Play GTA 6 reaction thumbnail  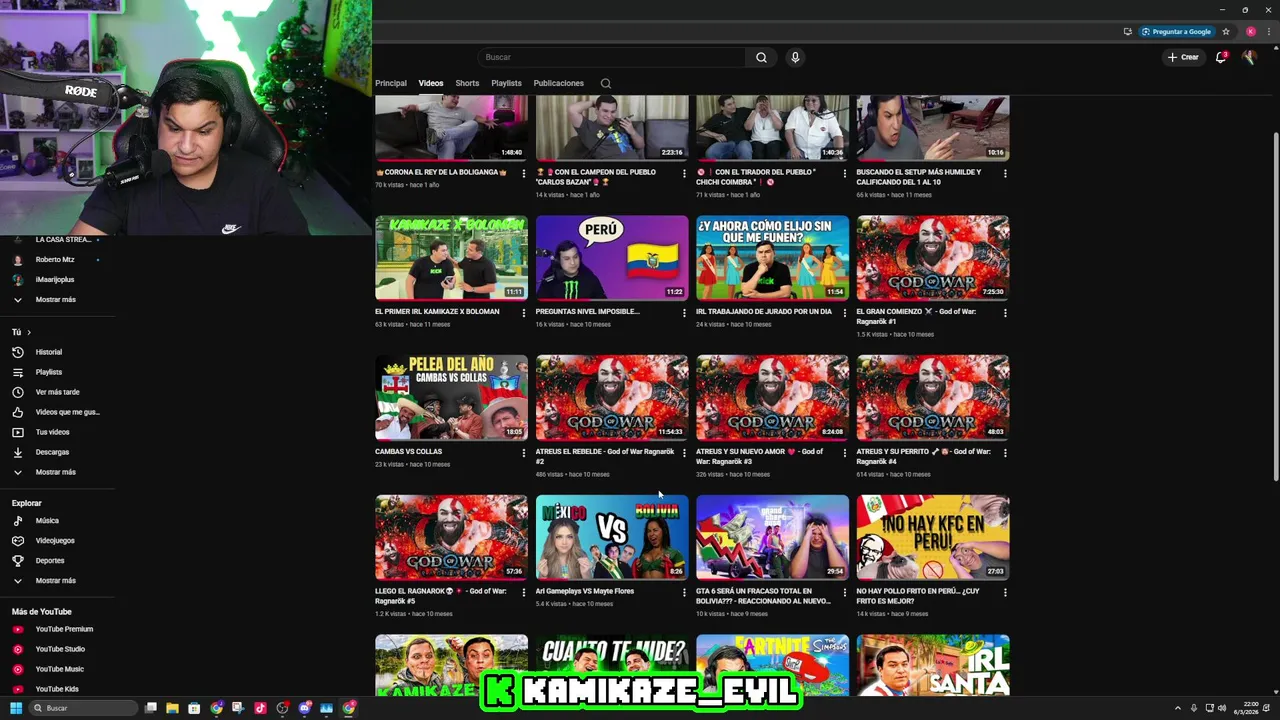772,537
